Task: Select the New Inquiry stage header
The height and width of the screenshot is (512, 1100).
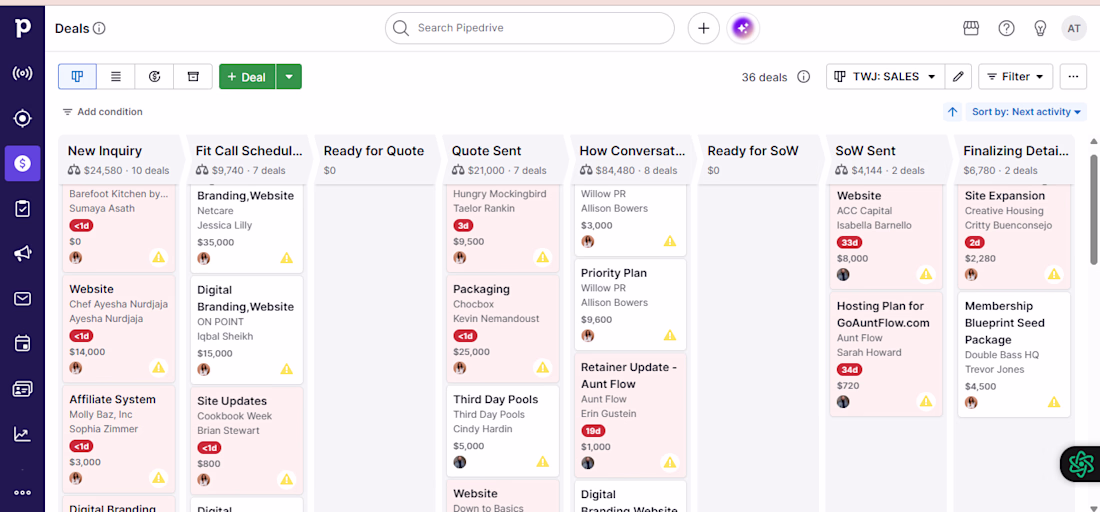Action: tap(121, 160)
